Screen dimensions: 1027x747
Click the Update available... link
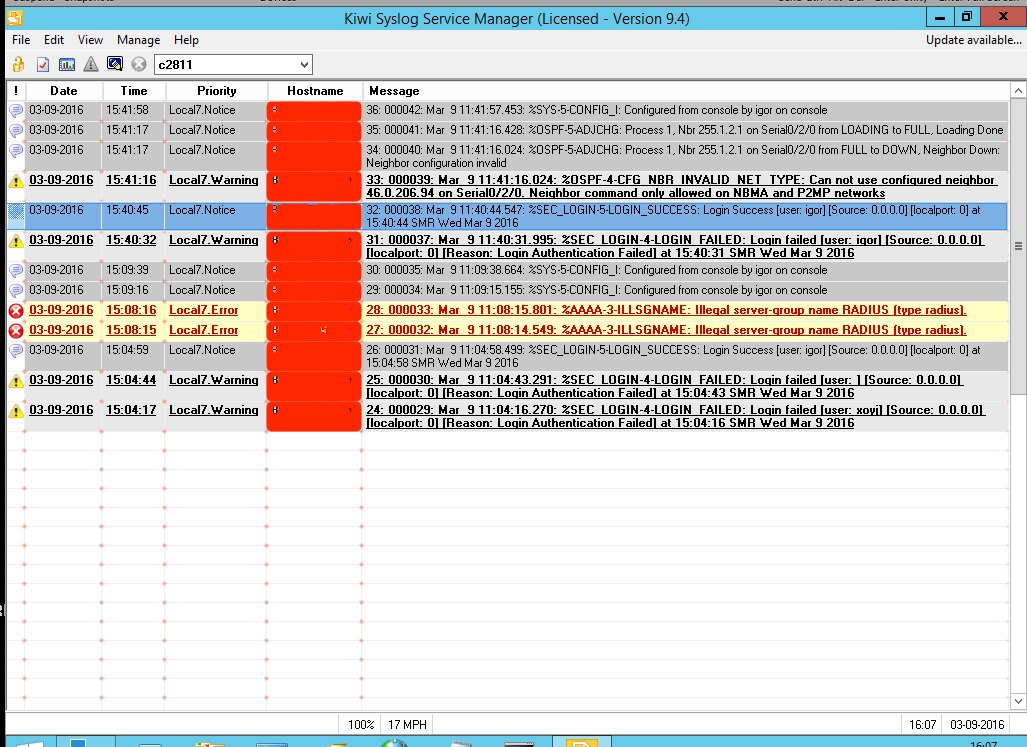[x=973, y=40]
